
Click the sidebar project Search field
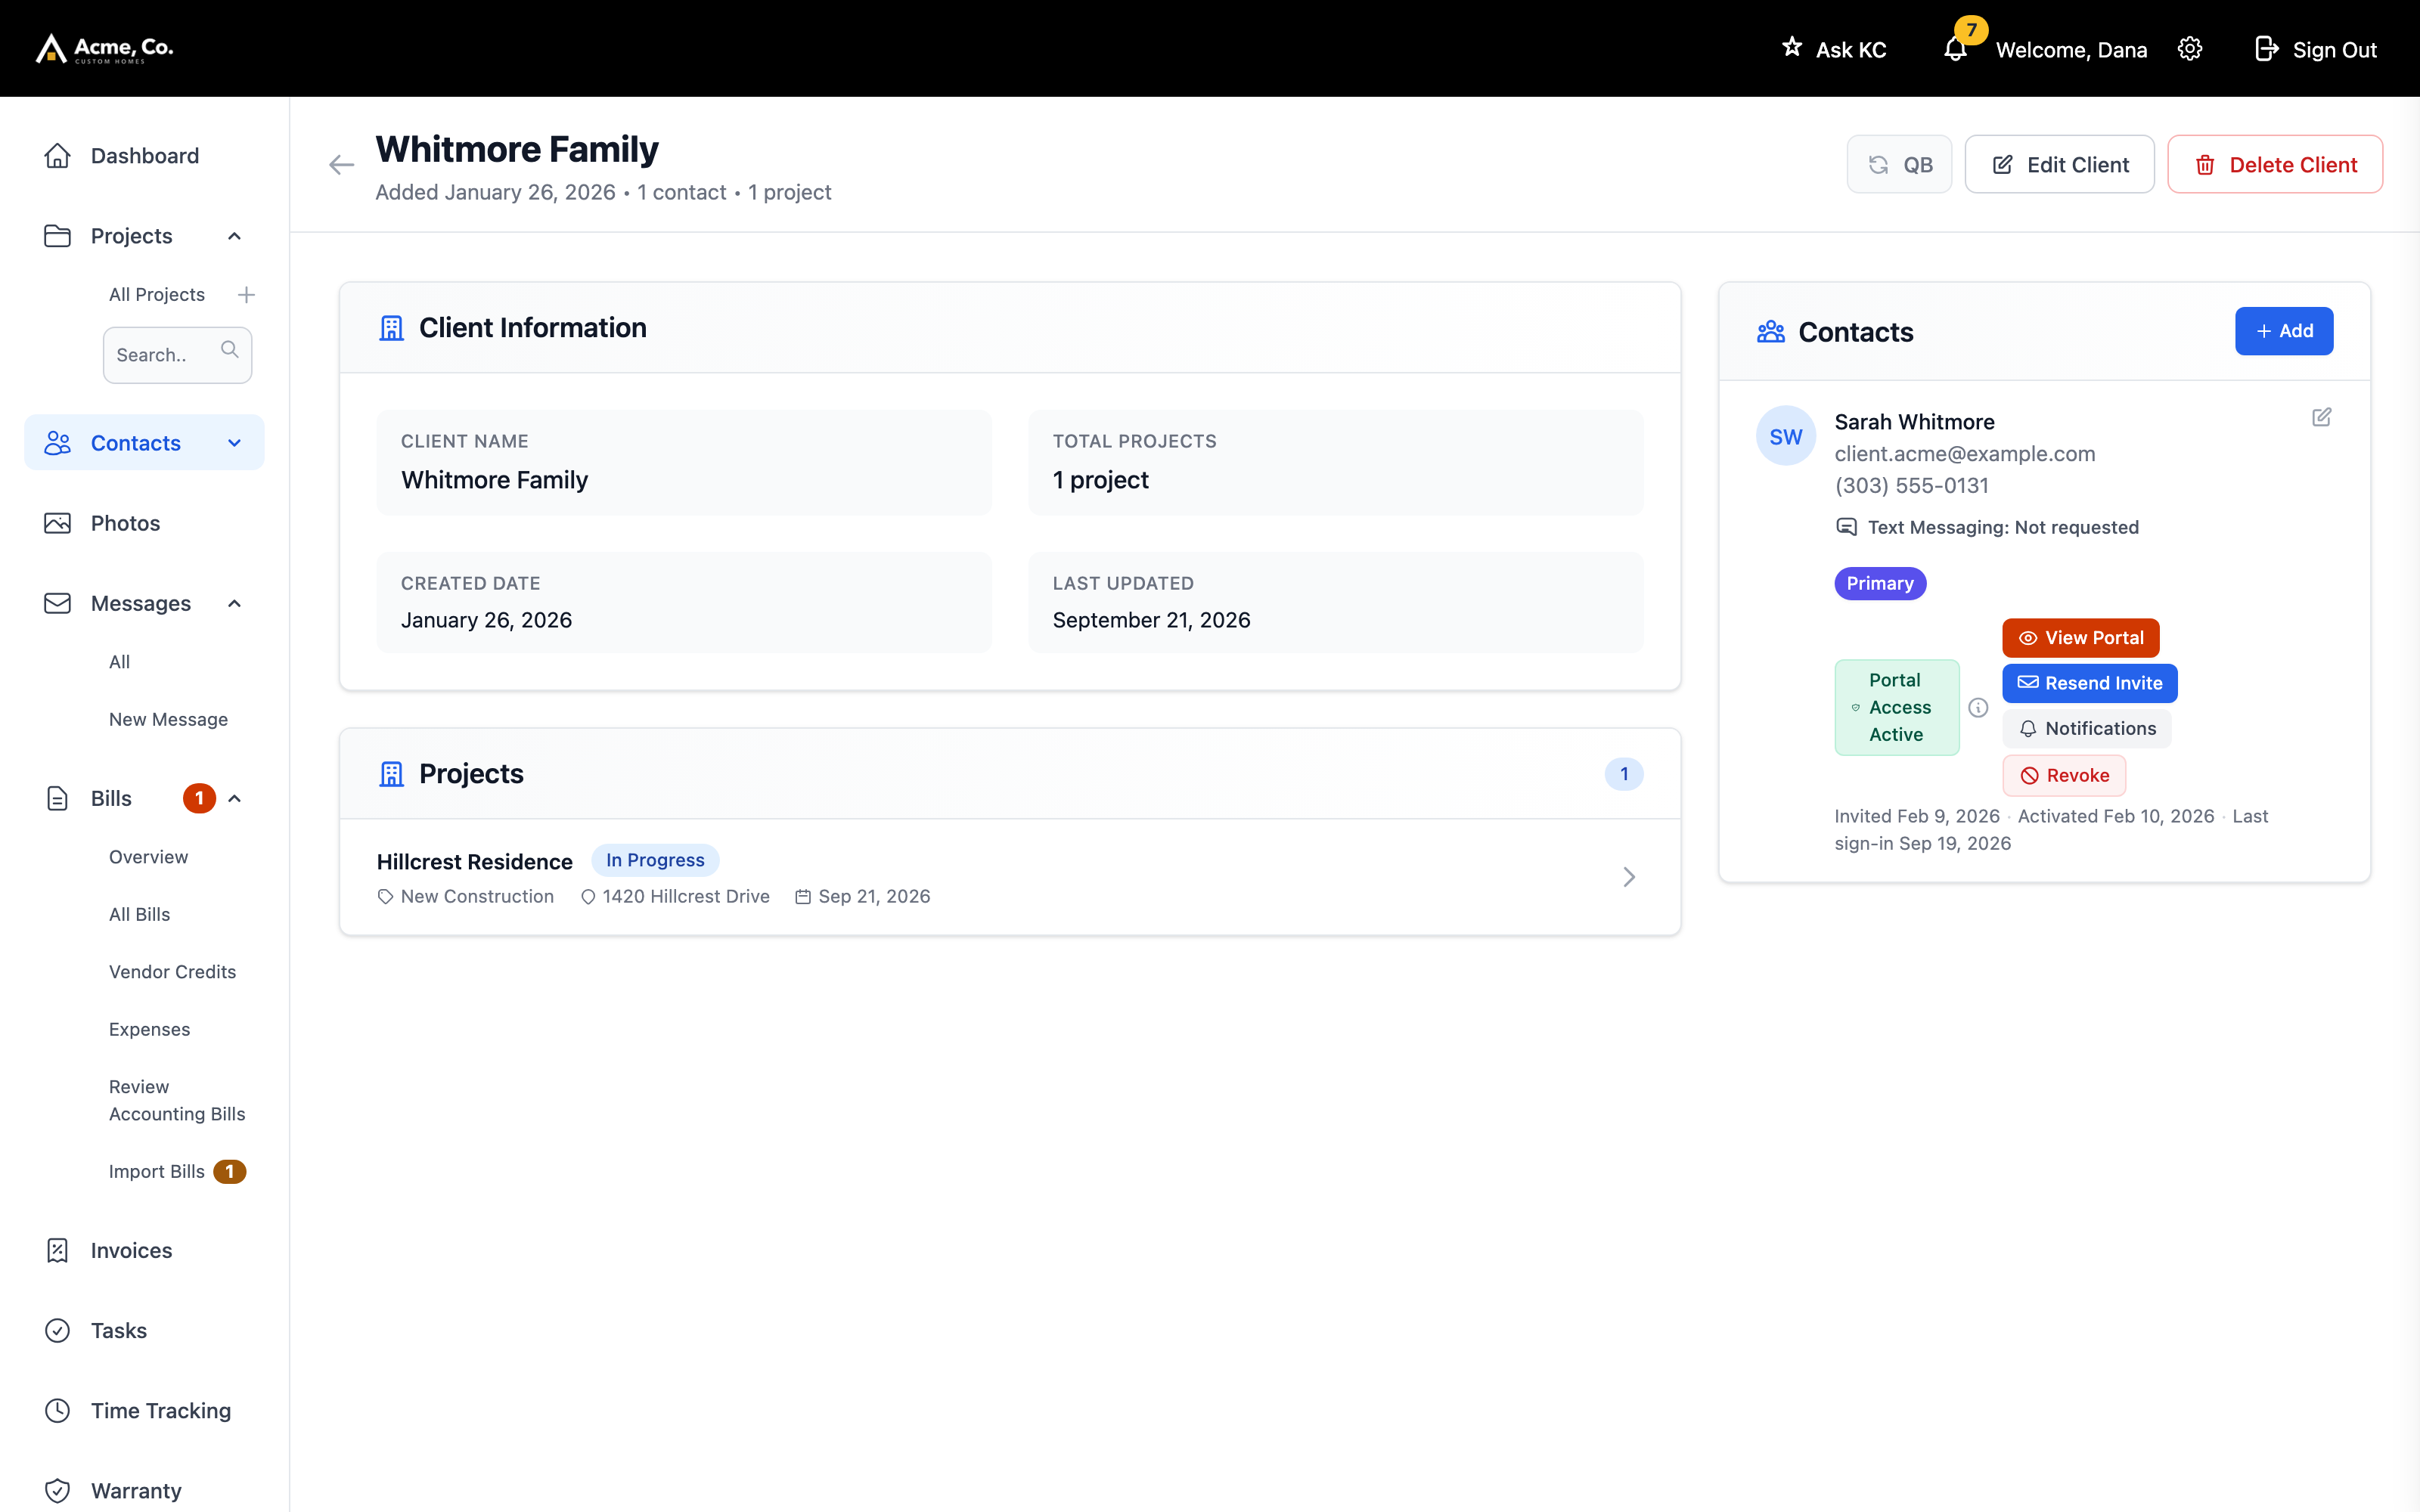(x=177, y=355)
